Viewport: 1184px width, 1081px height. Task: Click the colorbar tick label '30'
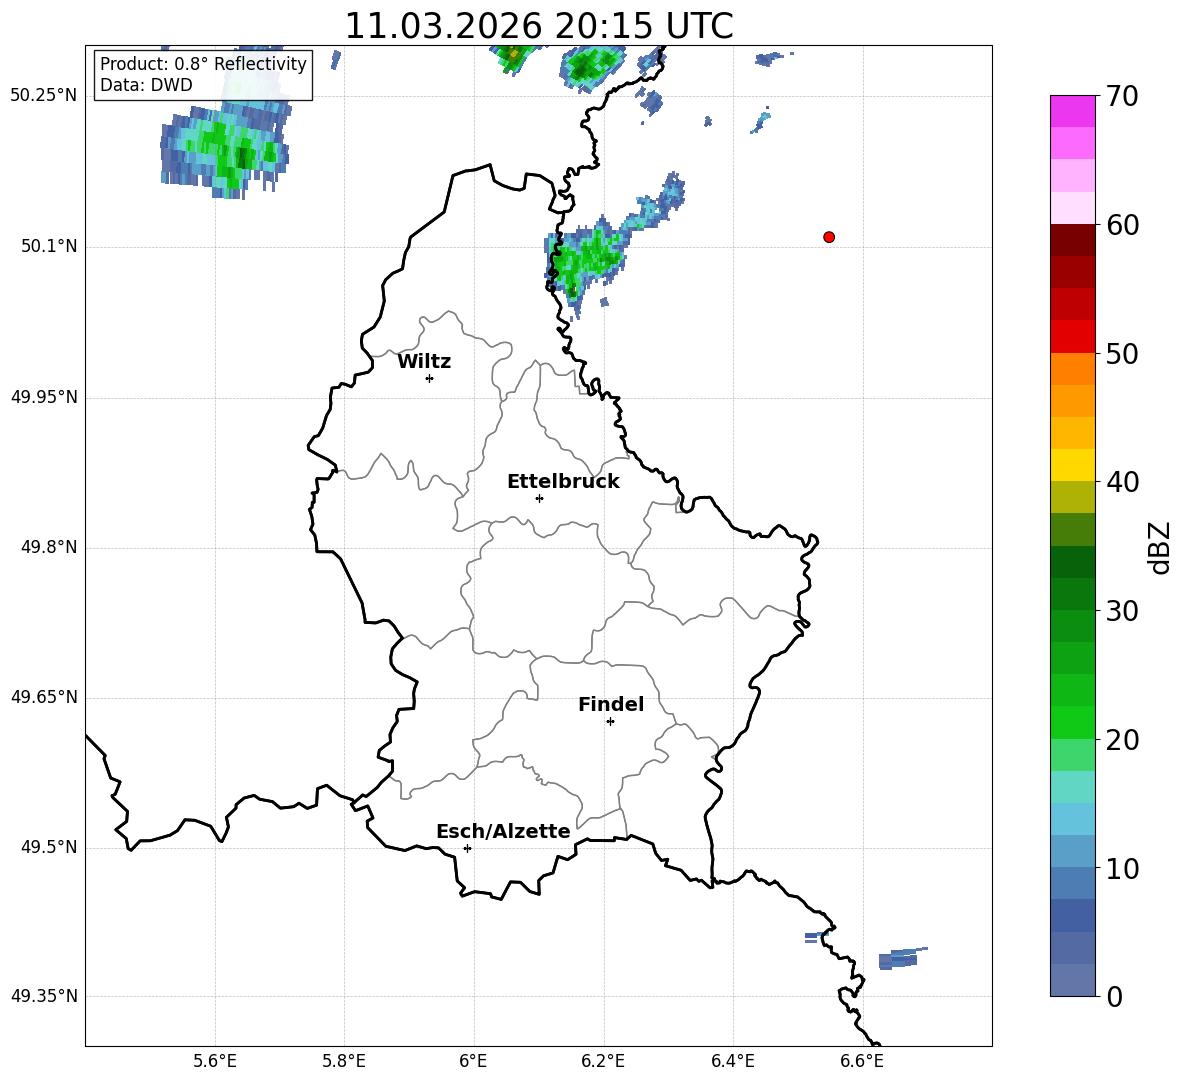[1122, 611]
